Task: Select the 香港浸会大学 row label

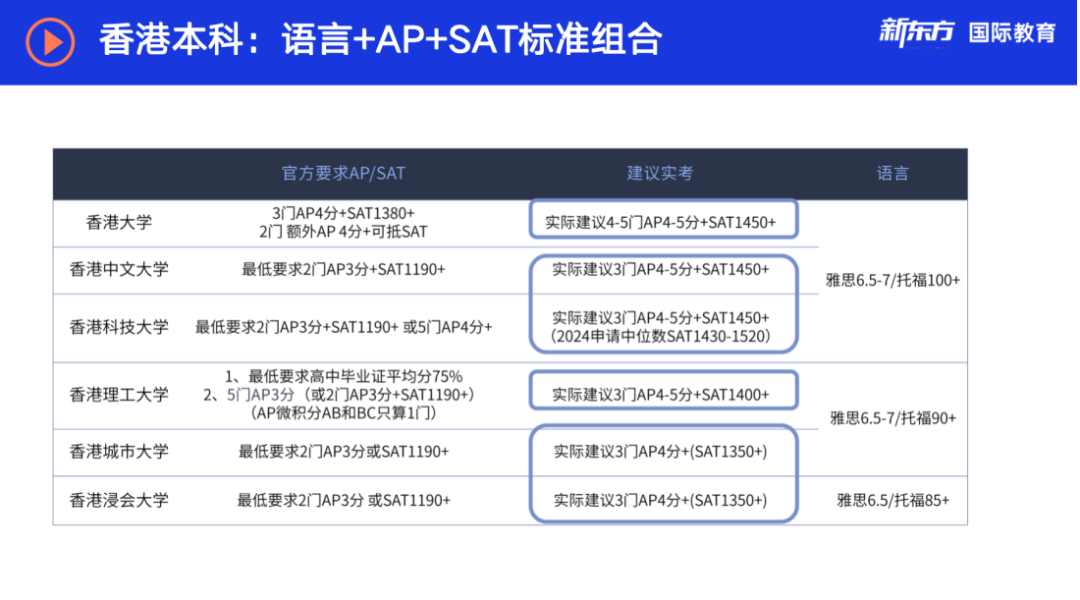Action: pos(118,501)
